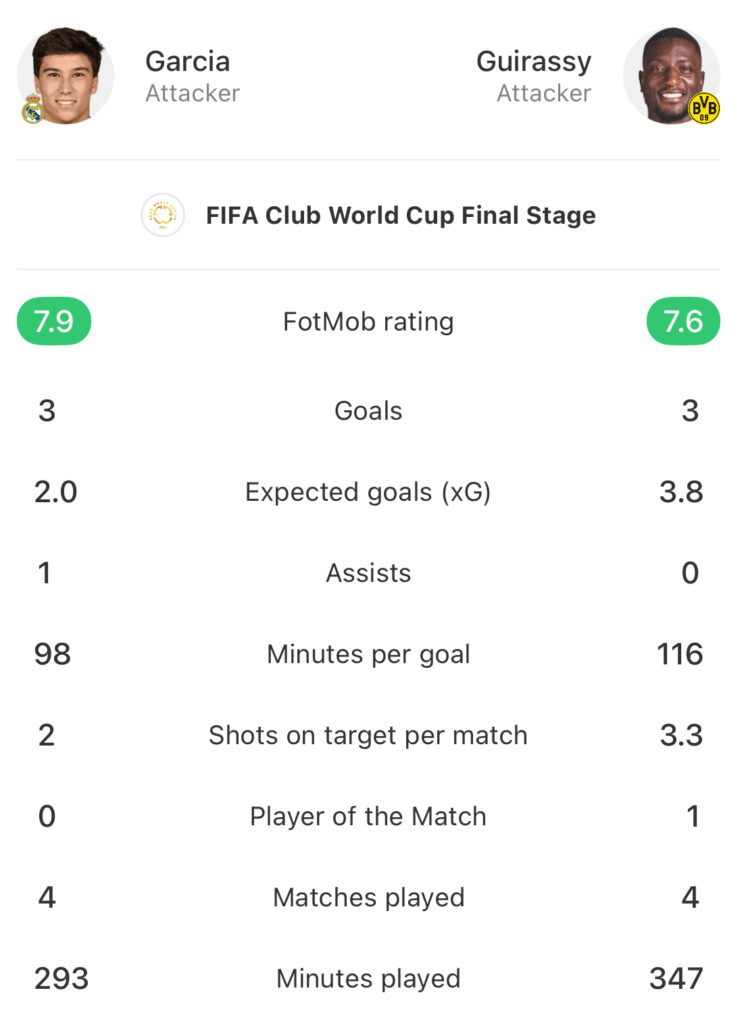Click the Guirassy player name
Viewport: 744px width, 1024px height.
(x=534, y=63)
